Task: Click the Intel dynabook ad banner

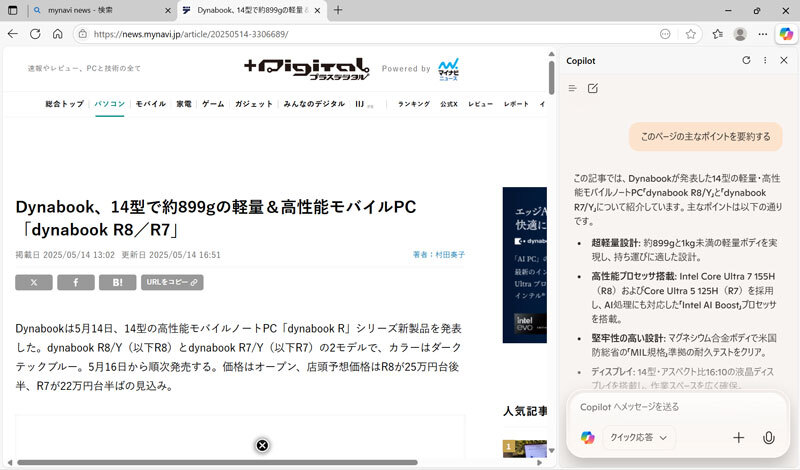Action: pos(524,265)
